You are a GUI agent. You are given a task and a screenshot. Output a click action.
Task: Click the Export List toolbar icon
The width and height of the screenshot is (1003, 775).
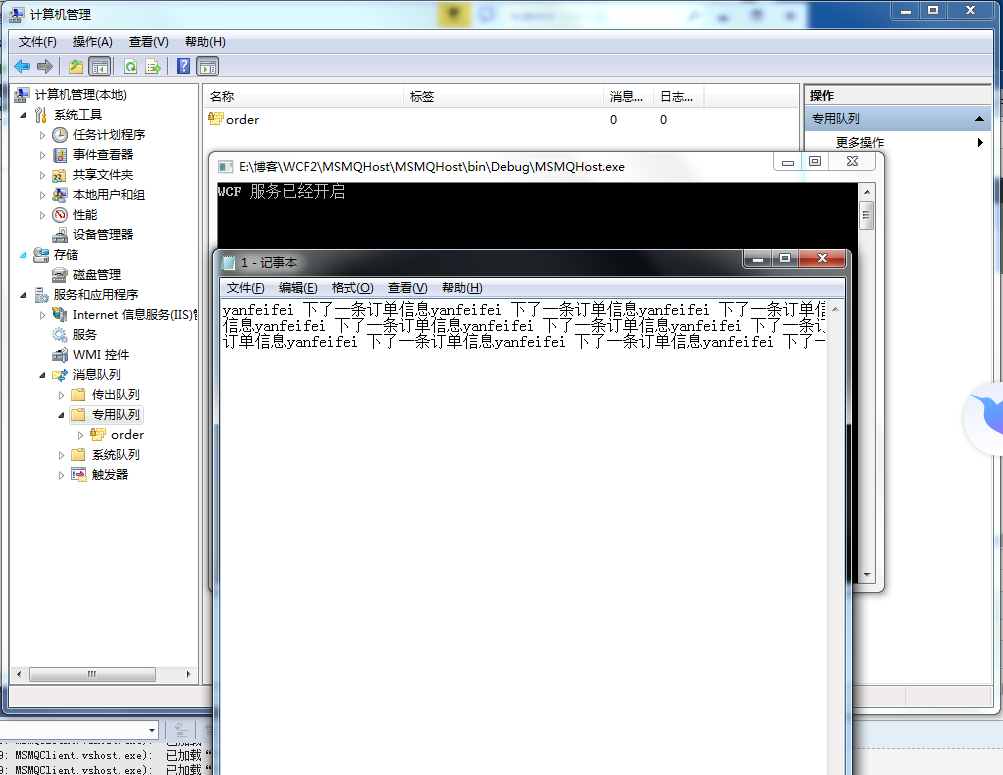pos(153,67)
